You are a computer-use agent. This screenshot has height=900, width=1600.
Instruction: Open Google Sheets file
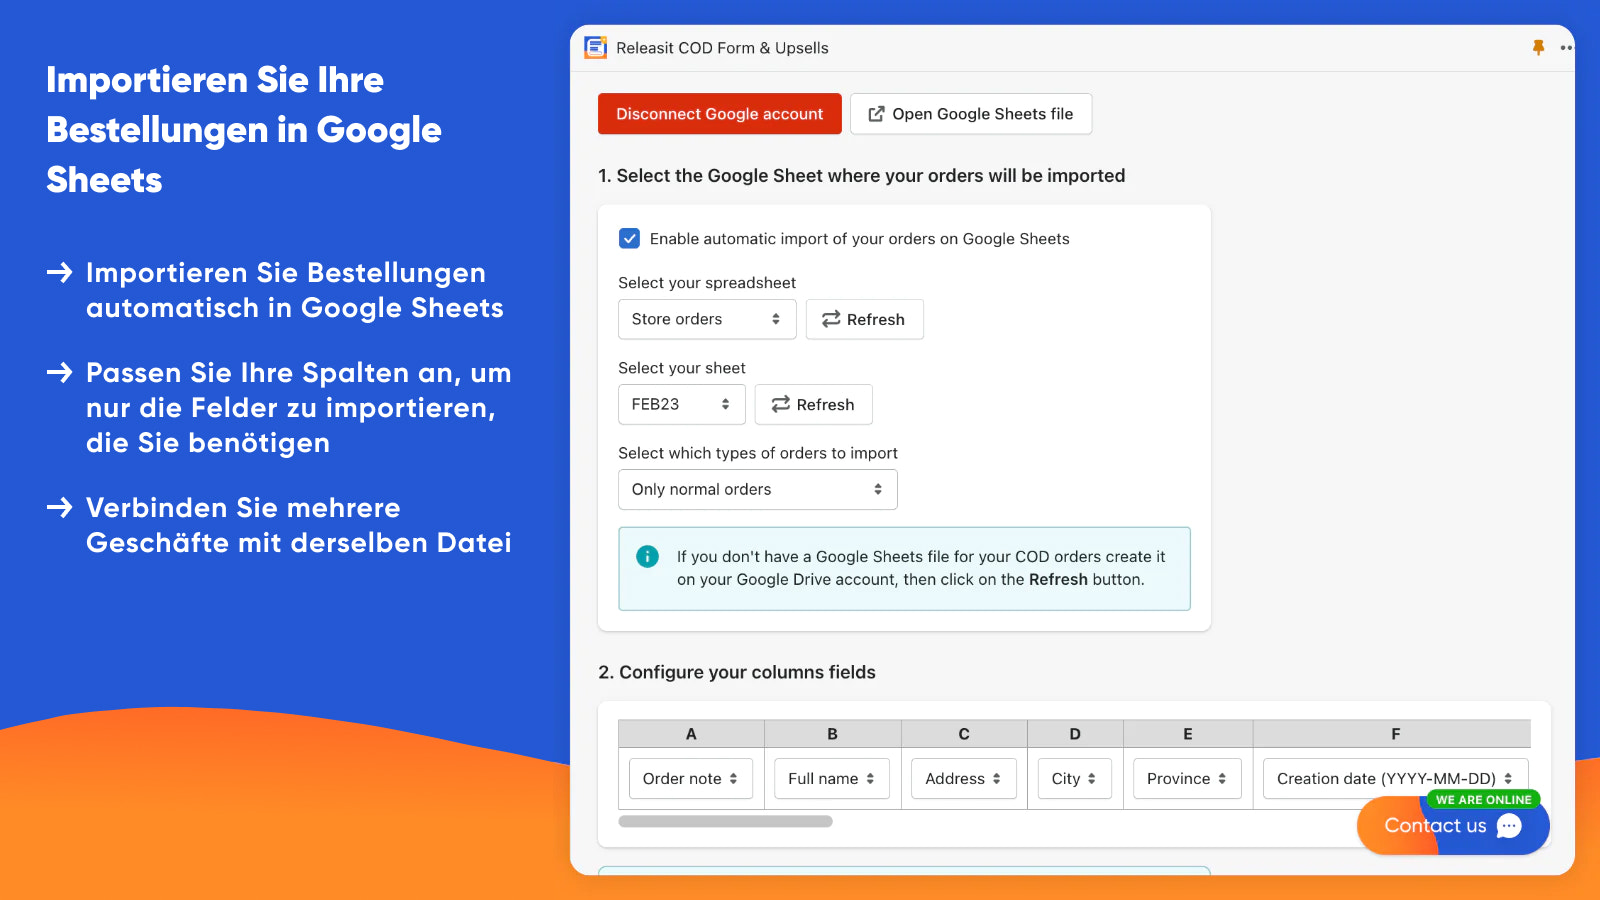coord(970,114)
